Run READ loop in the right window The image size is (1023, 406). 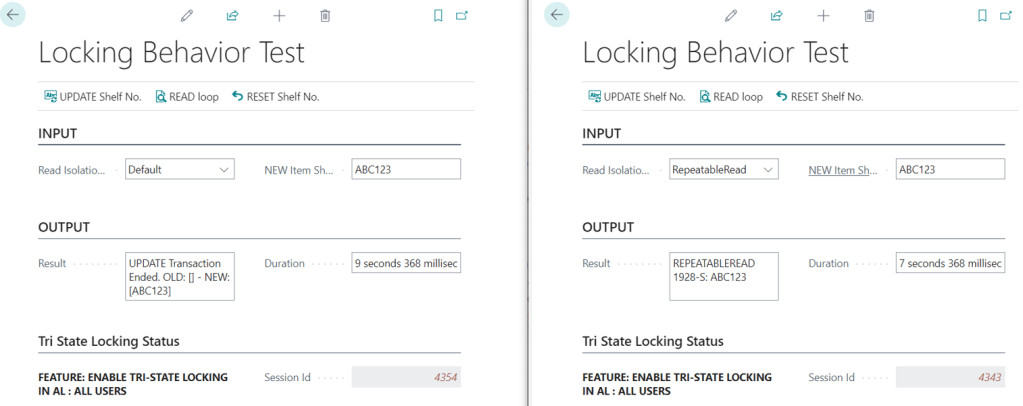[730, 97]
